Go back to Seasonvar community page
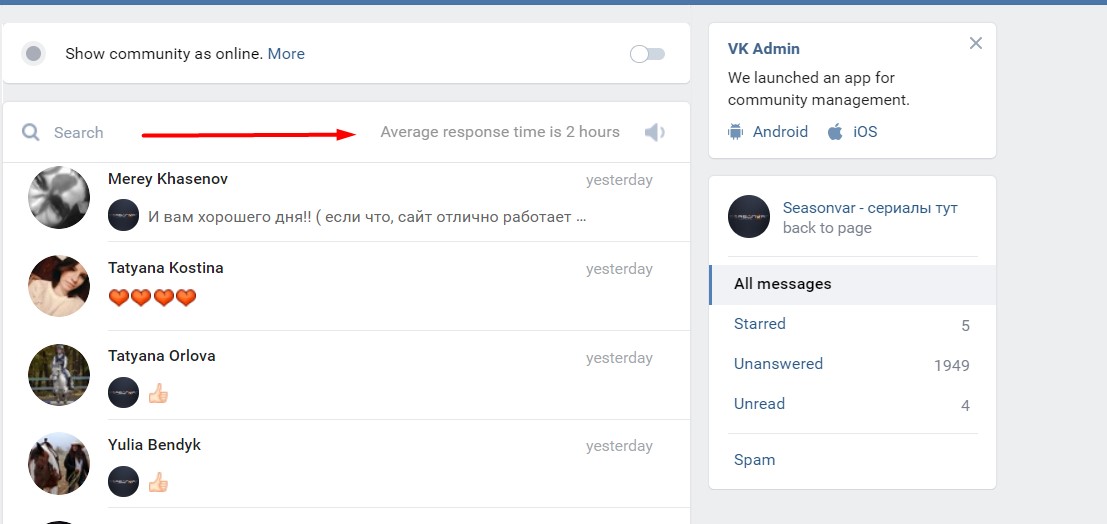Screen dimensions: 1107x524 click(x=827, y=228)
